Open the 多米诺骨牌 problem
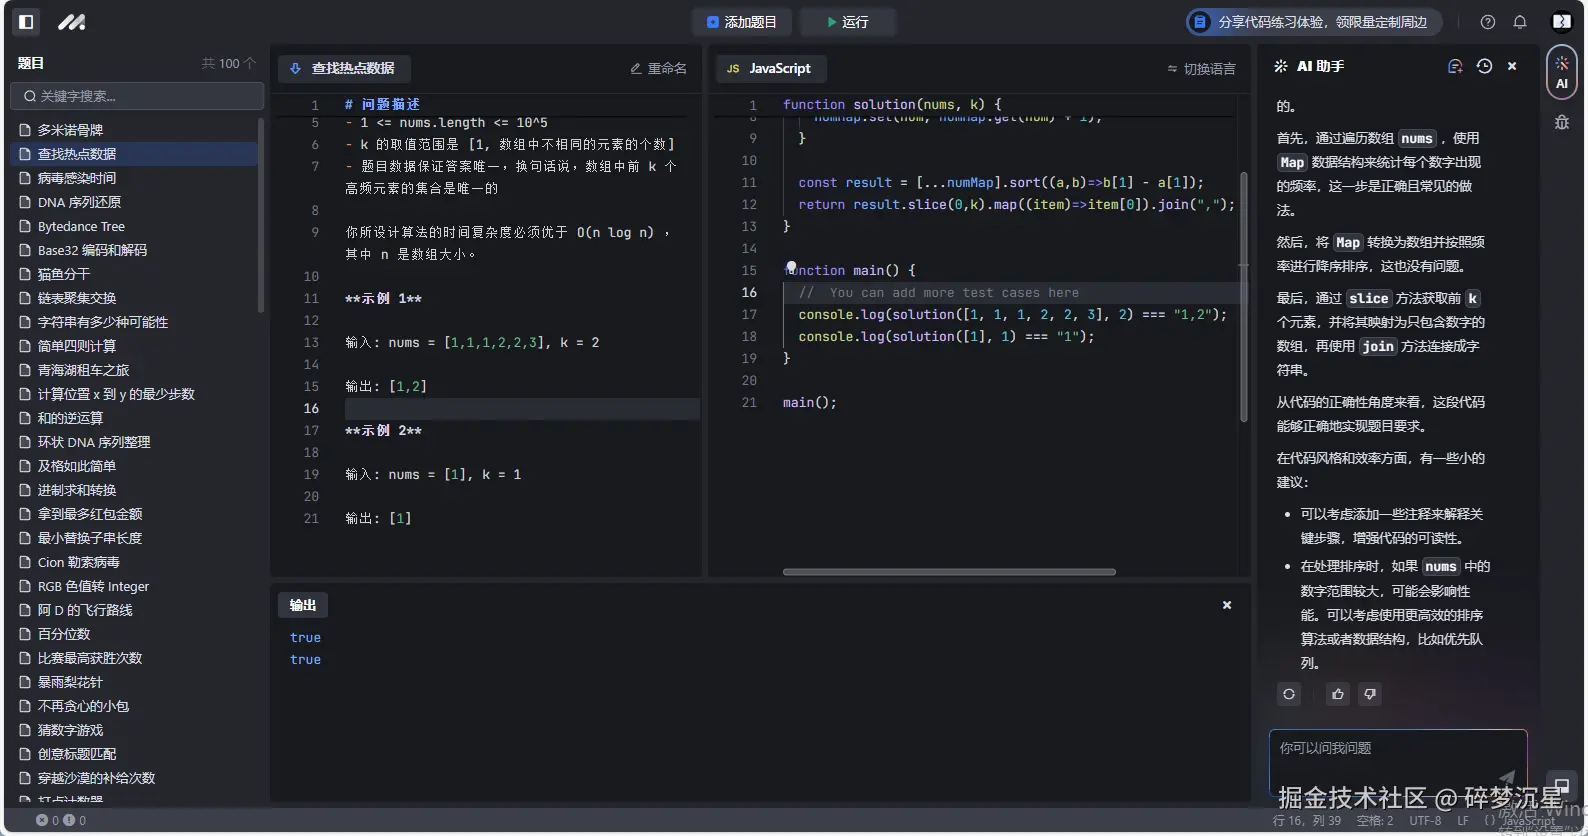The image size is (1588, 836). 134,130
